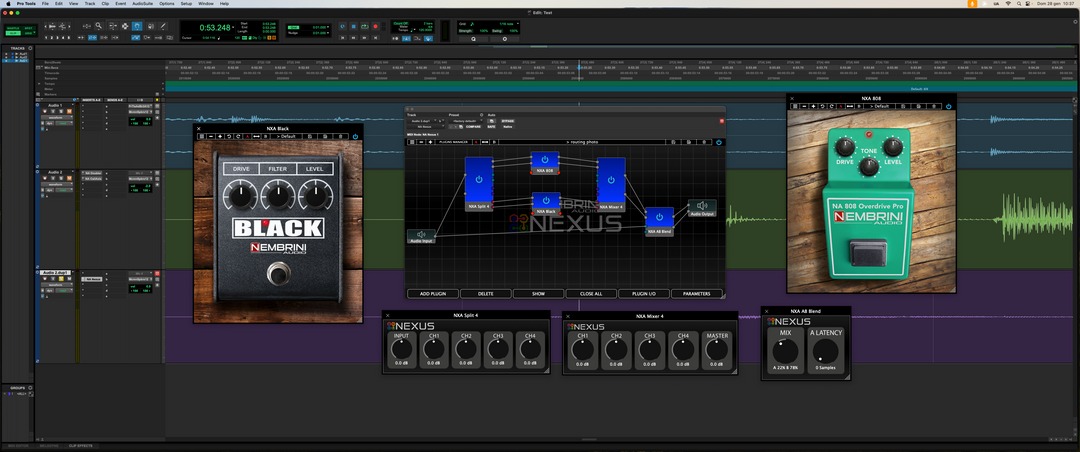1080x452 pixels.
Task: Open the Setup menu
Action: pyautogui.click(x=187, y=3)
